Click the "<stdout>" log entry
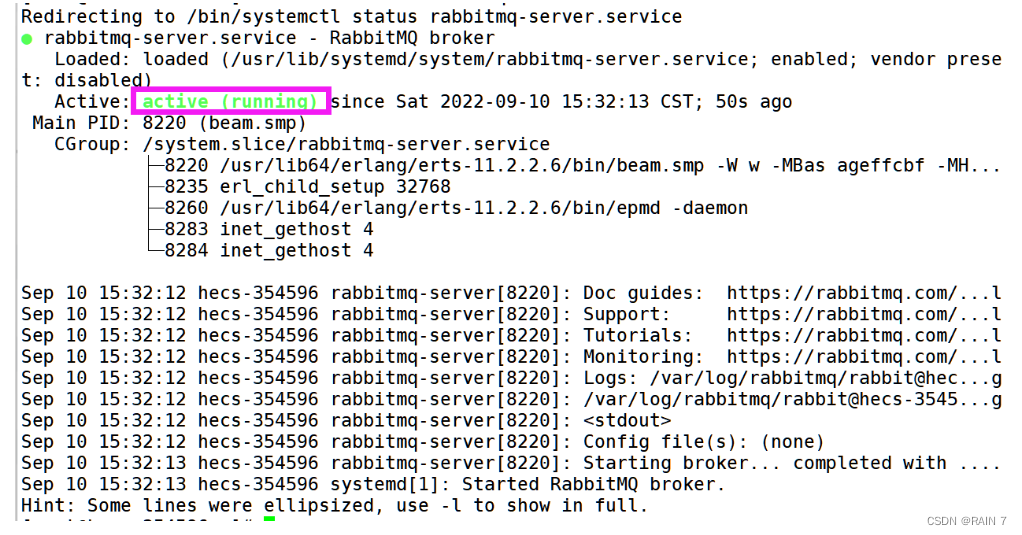Image resolution: width=1022 pixels, height=535 pixels. pos(626,420)
